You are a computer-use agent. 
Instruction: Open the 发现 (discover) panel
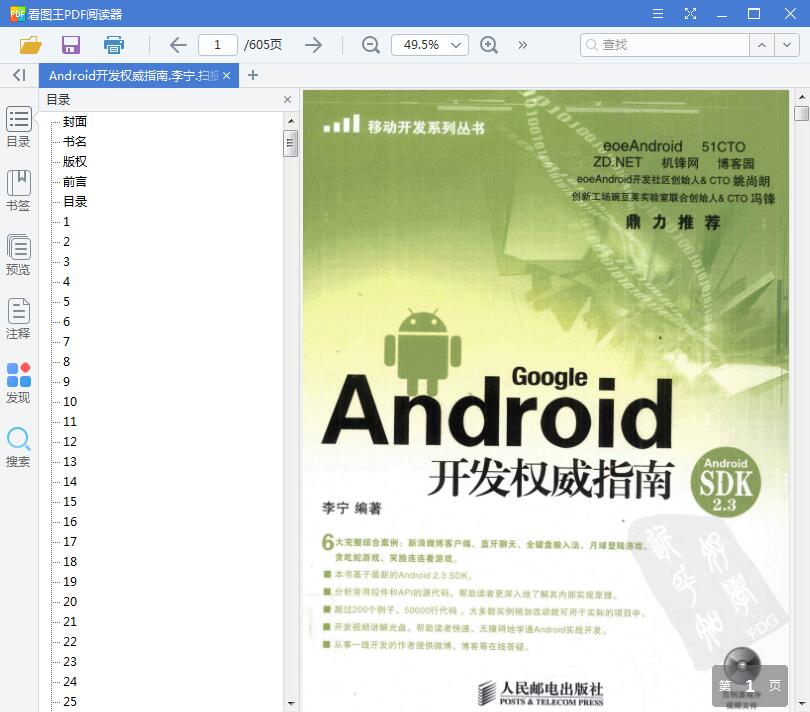tap(18, 382)
